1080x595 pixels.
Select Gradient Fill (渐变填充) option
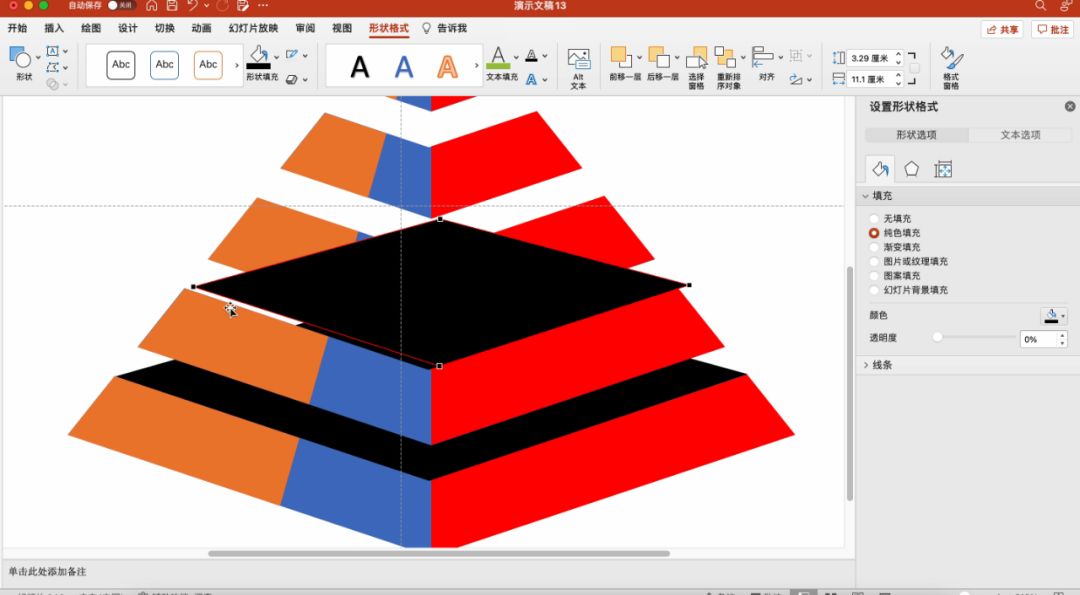pos(874,247)
